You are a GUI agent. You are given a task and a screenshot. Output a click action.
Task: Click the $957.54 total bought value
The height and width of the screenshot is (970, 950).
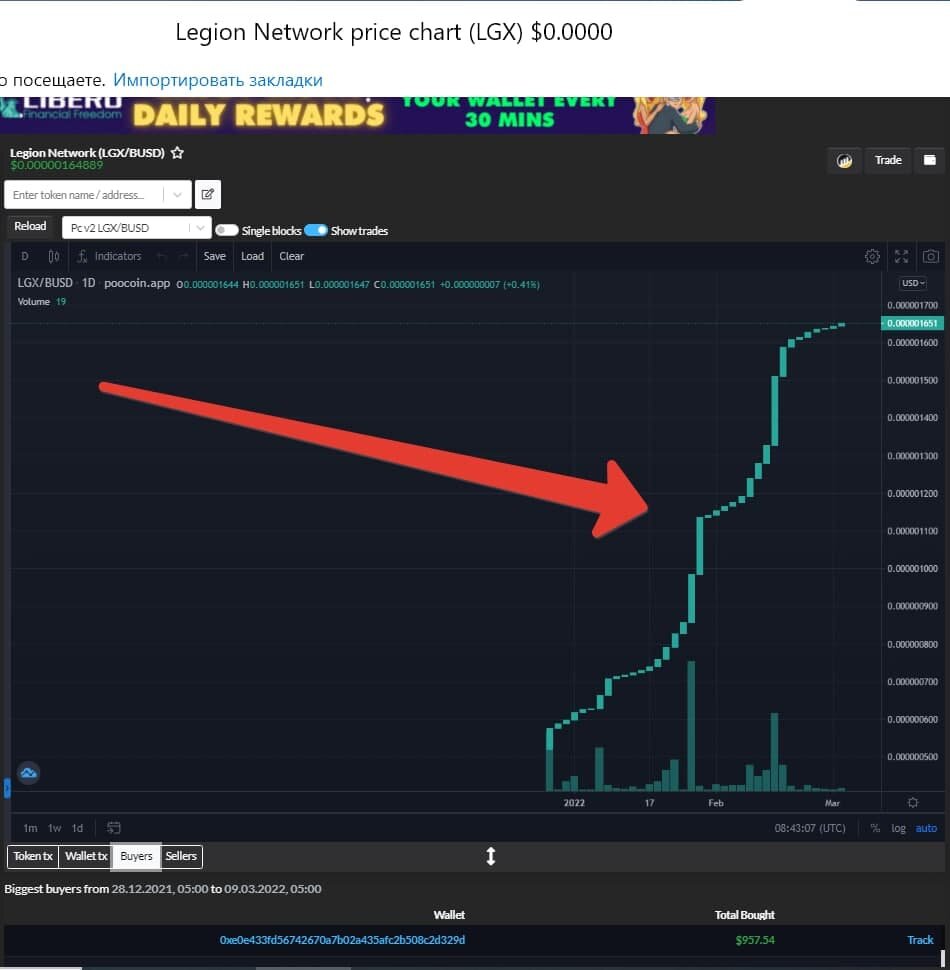(755, 940)
